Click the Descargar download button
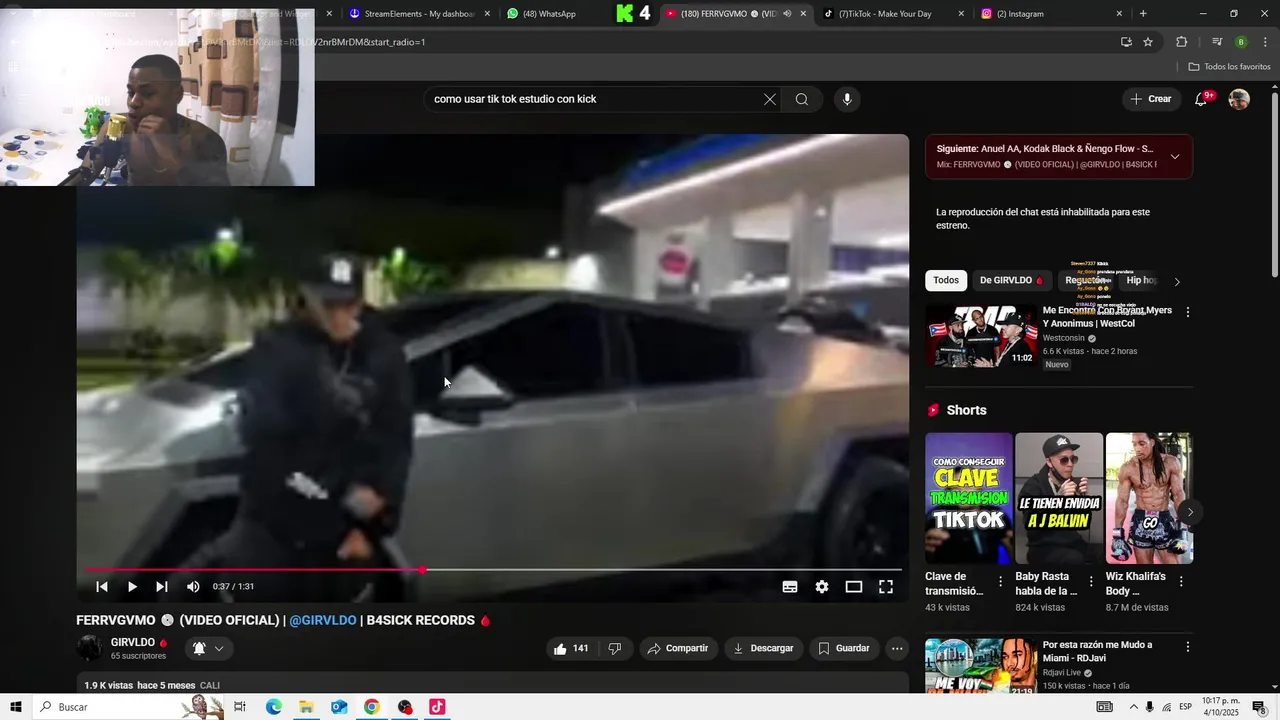The height and width of the screenshot is (720, 1280). [764, 649]
